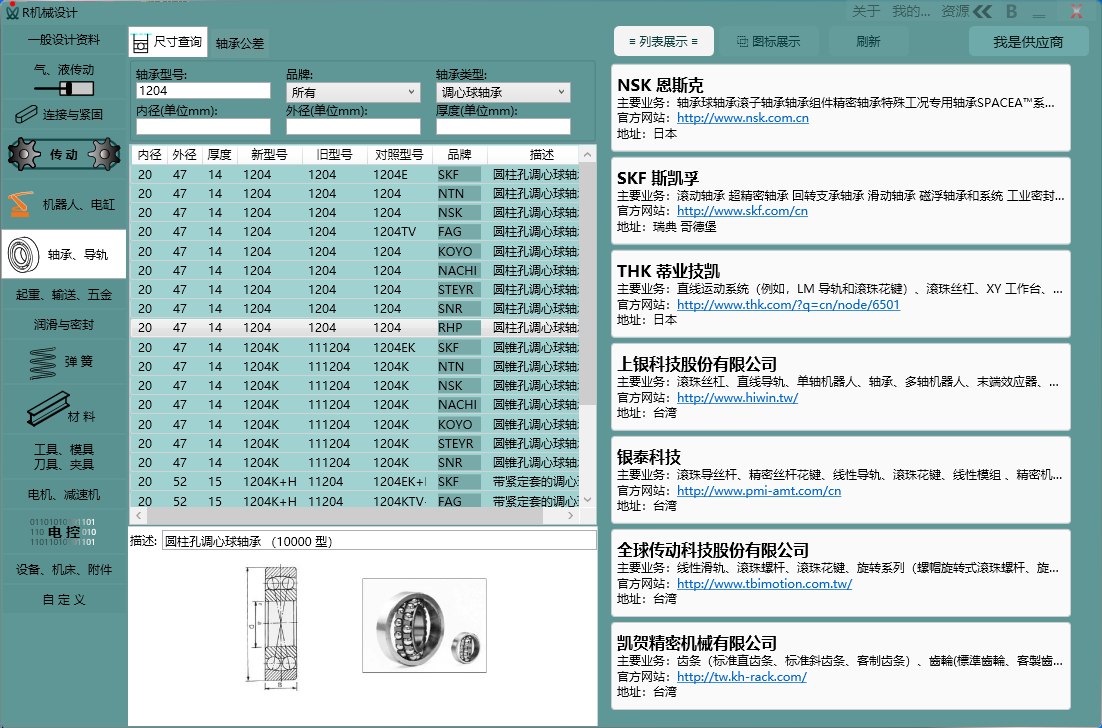Open the 电控 binary-code category
Image resolution: width=1102 pixels, height=728 pixels.
coord(64,532)
